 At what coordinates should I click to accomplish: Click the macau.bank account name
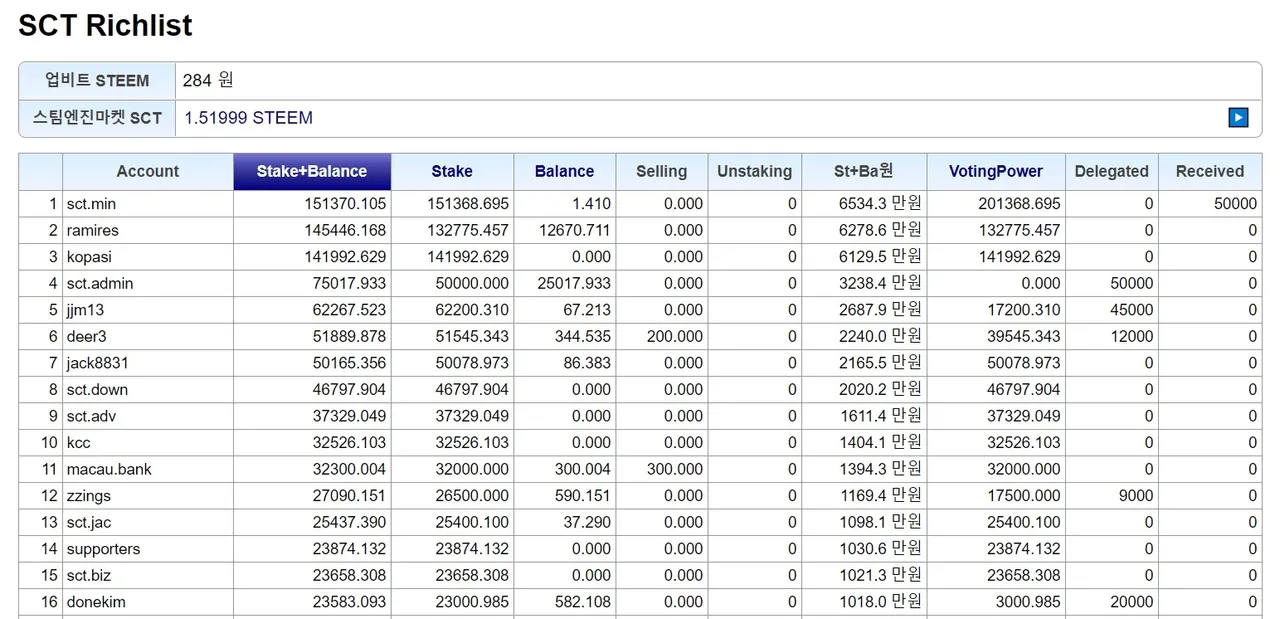[x=109, y=469]
